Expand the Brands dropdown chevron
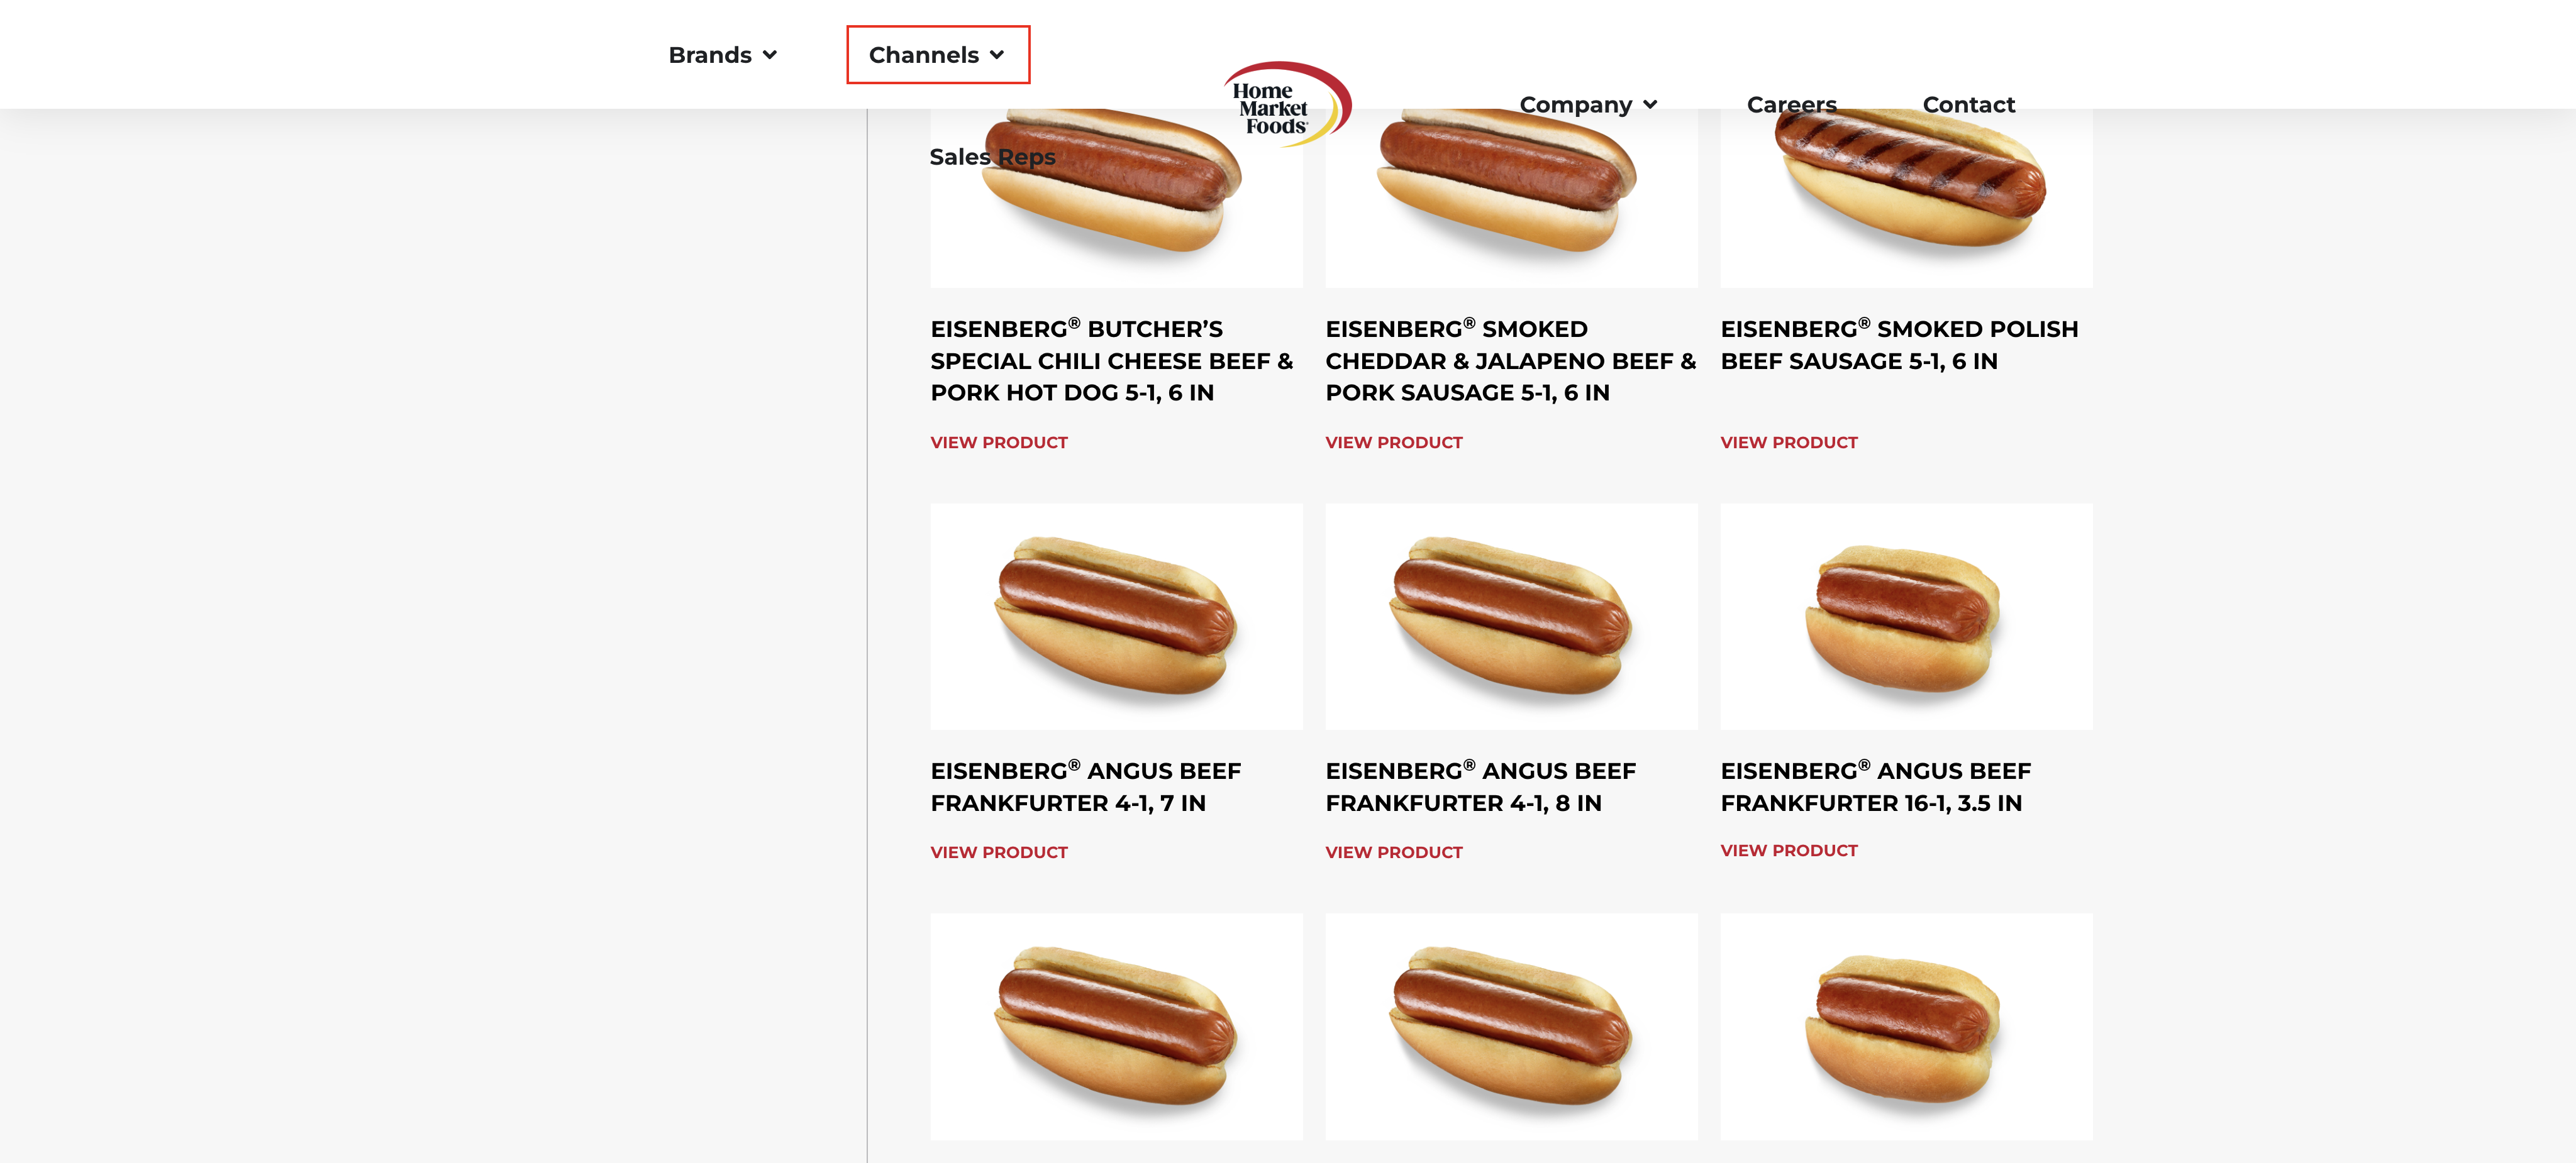Image resolution: width=2576 pixels, height=1163 pixels. coord(769,55)
